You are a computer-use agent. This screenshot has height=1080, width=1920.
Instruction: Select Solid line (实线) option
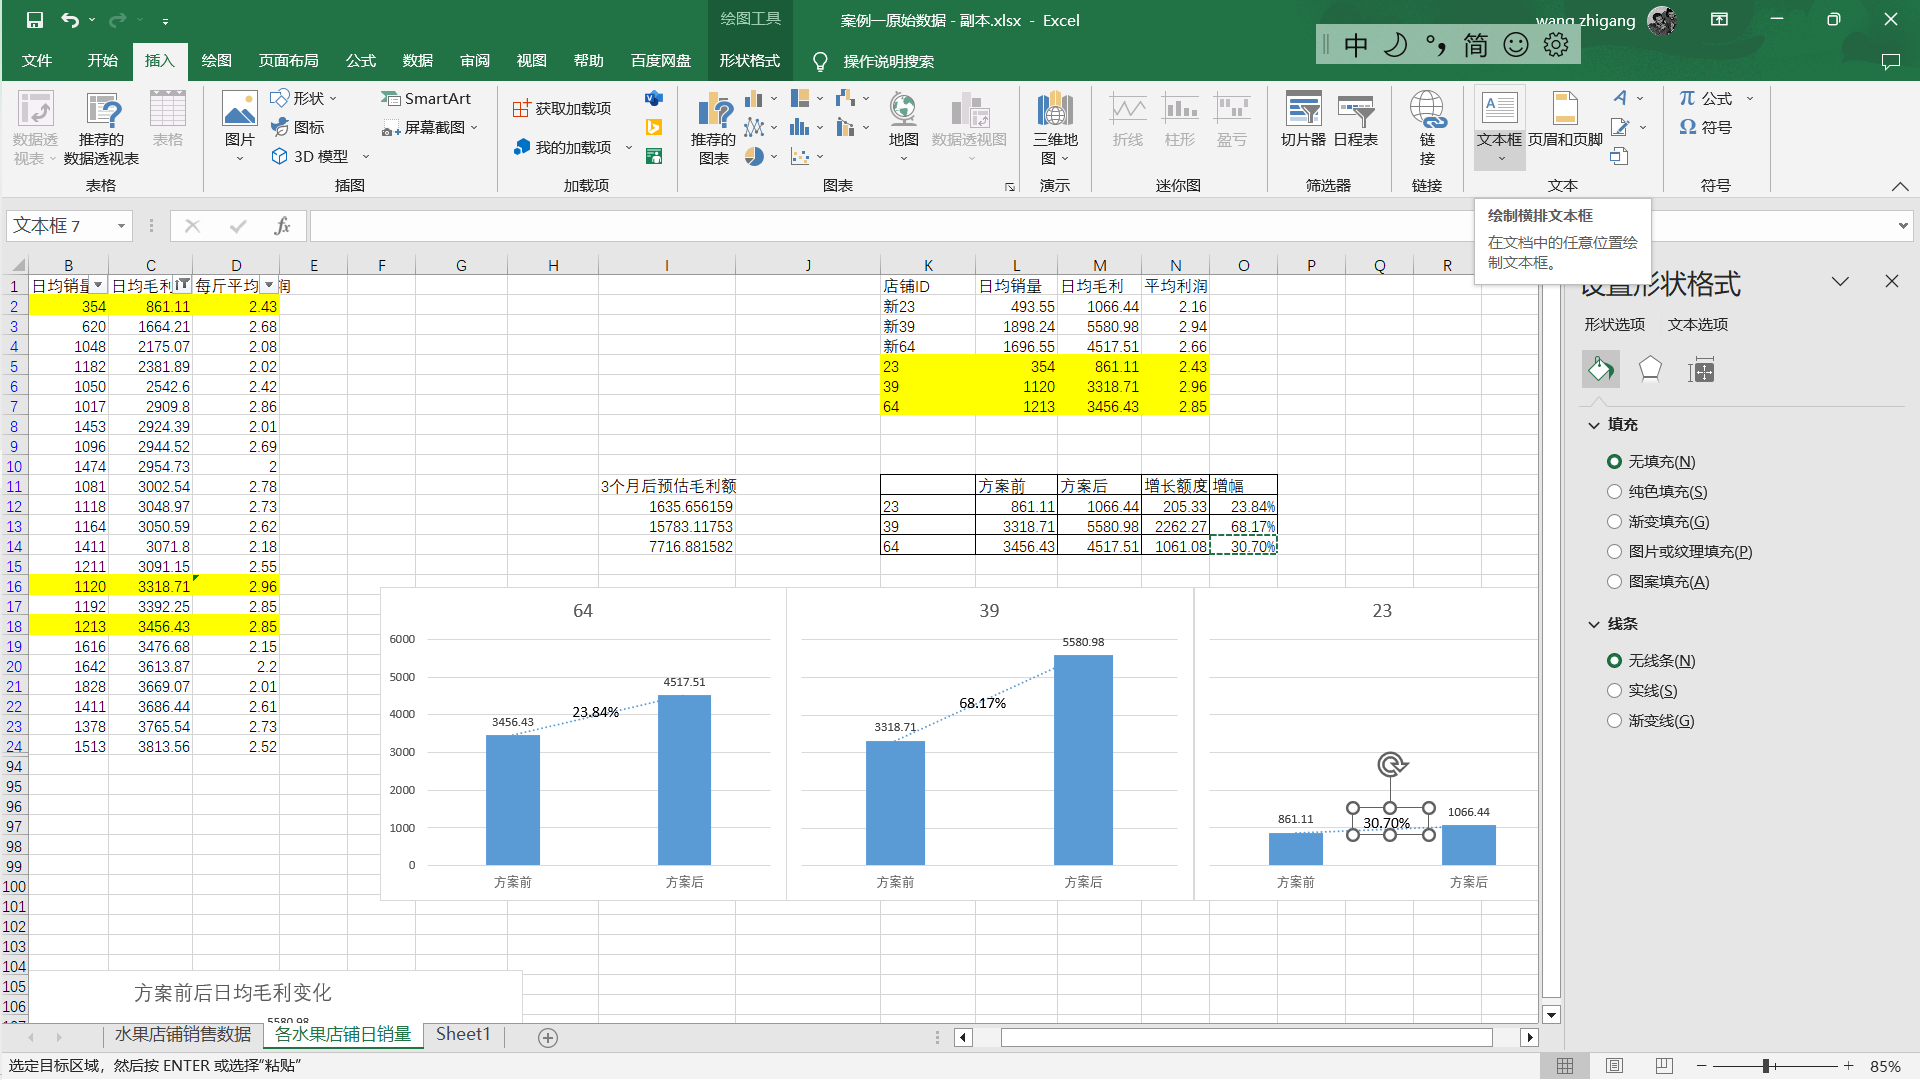(x=1642, y=690)
